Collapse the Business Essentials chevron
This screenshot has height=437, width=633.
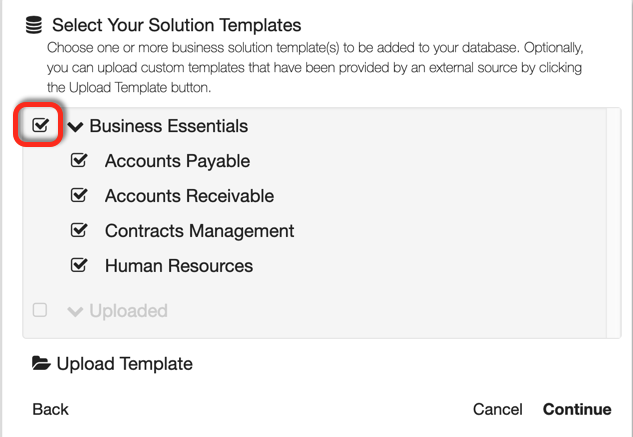[76, 127]
